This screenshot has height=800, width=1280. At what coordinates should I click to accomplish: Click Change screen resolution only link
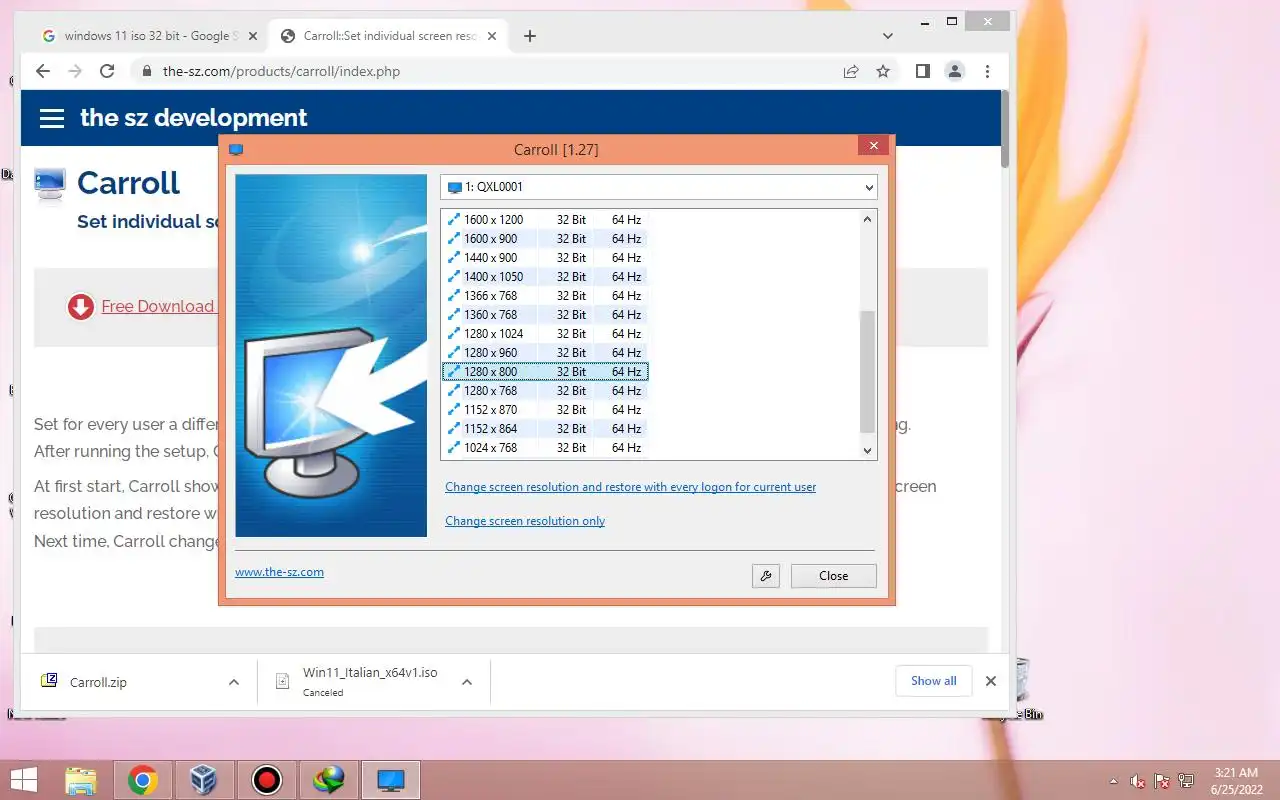tap(525, 521)
